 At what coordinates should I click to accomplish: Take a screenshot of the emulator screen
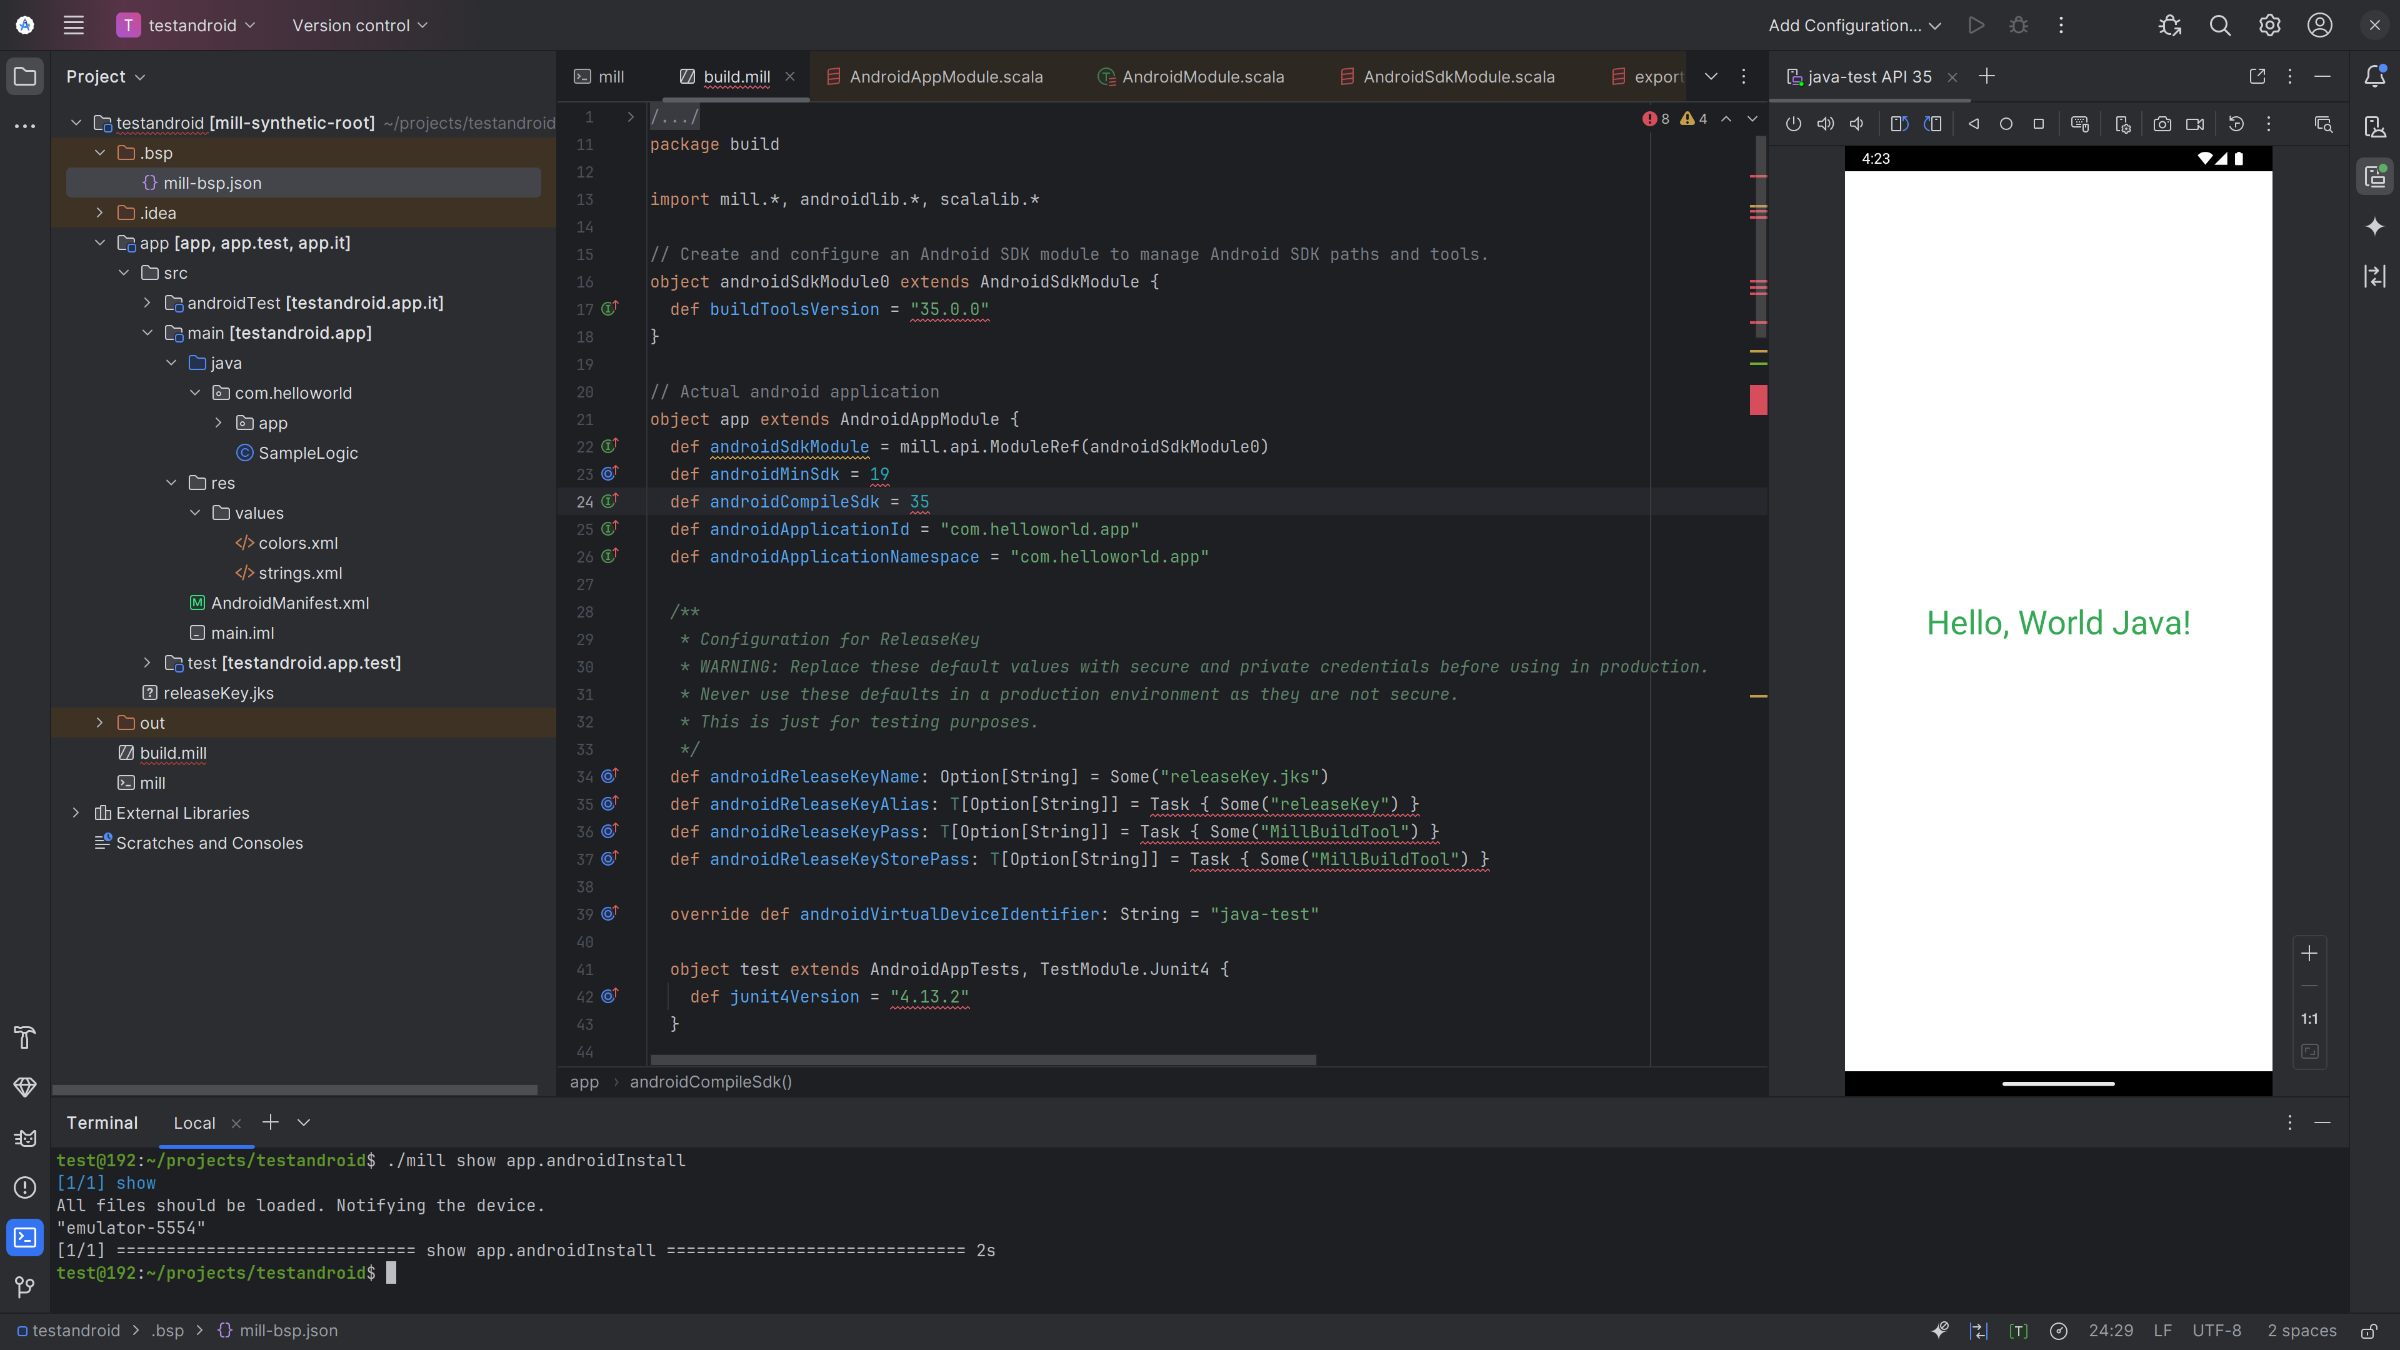[x=2163, y=124]
